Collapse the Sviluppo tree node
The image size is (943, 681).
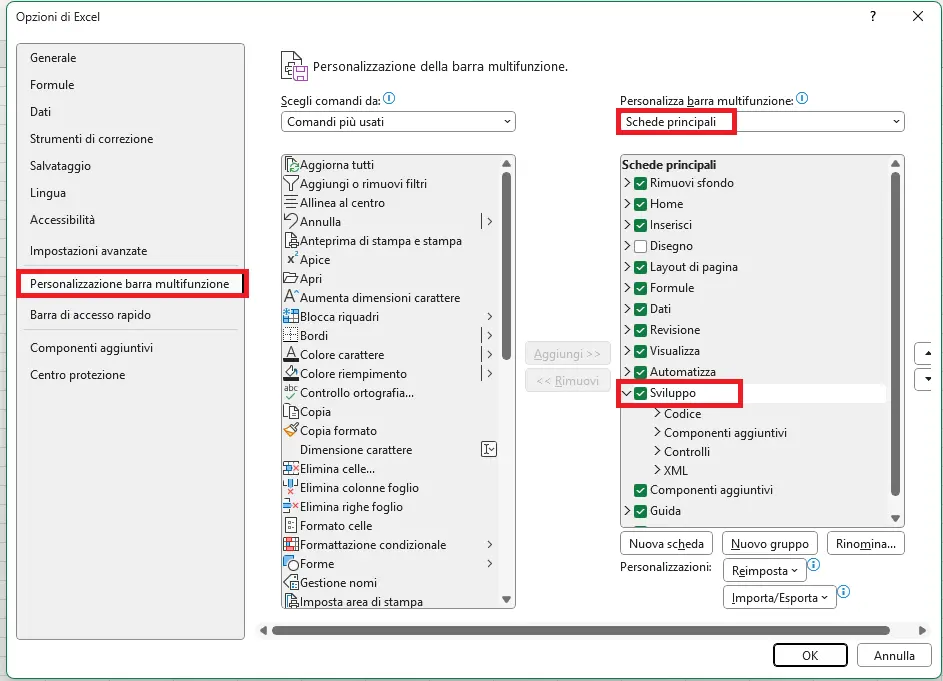pyautogui.click(x=627, y=393)
